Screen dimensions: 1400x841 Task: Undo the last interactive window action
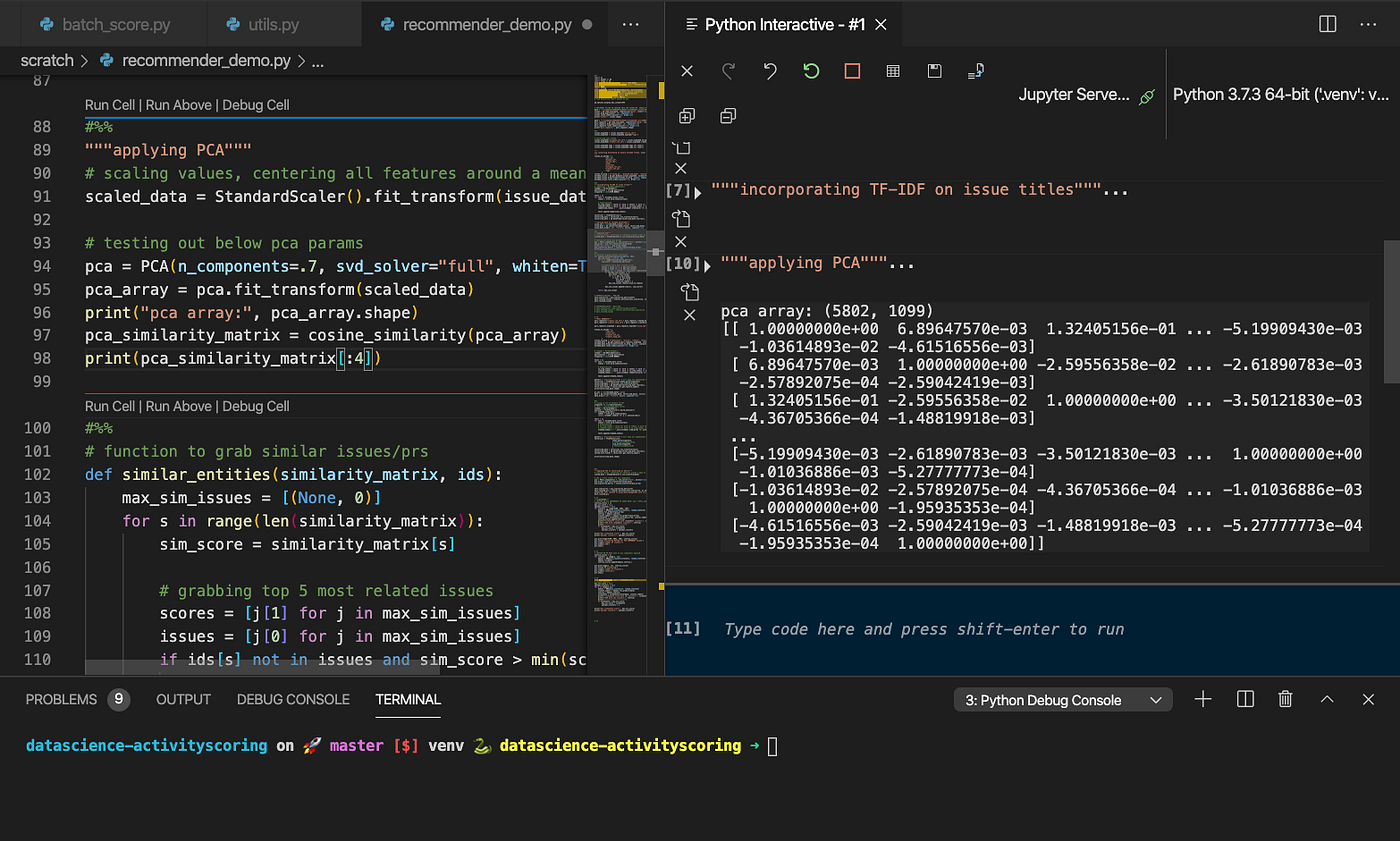[769, 71]
